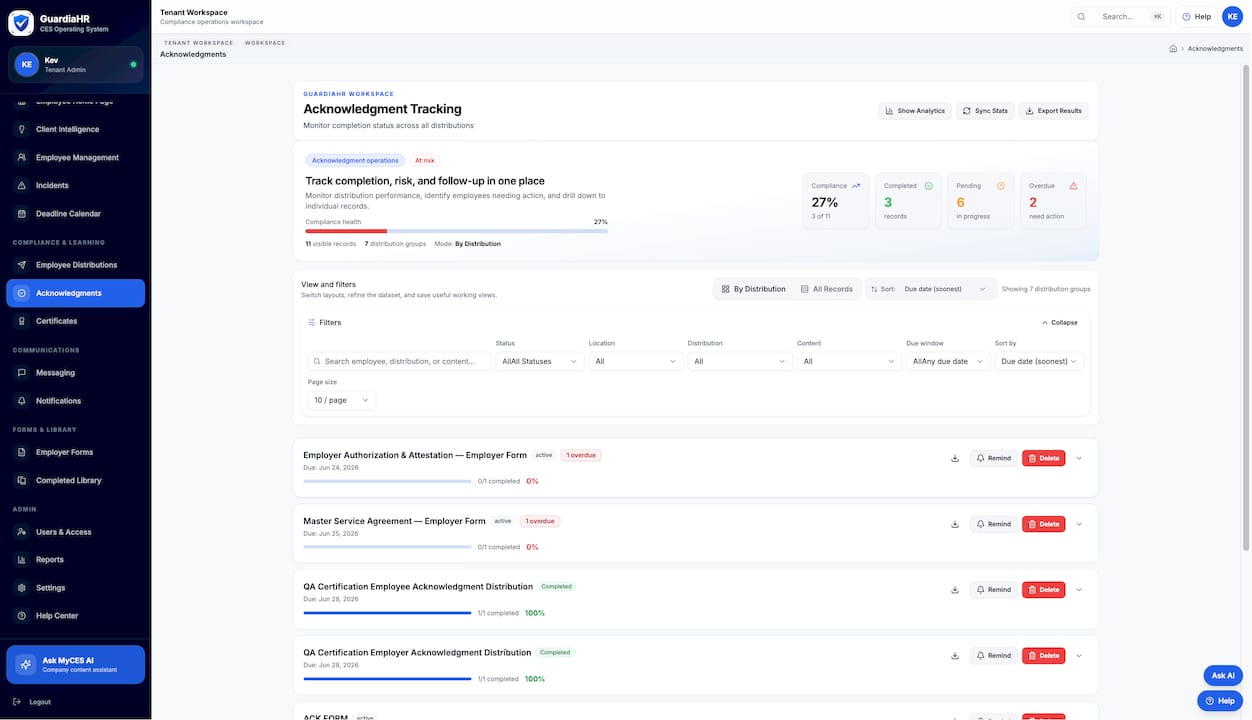Download QA Certification Employee Acknowledgment Distribution
Viewport: 1252px width, 720px height.
point(955,590)
